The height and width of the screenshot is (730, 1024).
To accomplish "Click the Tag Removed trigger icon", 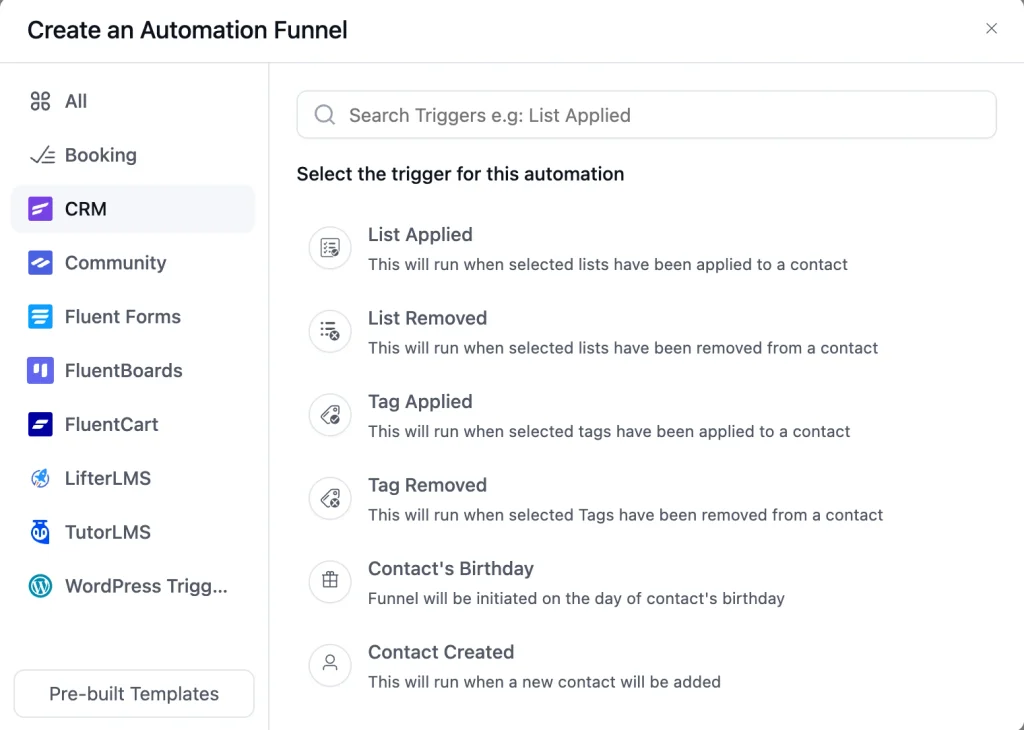I will [330, 499].
